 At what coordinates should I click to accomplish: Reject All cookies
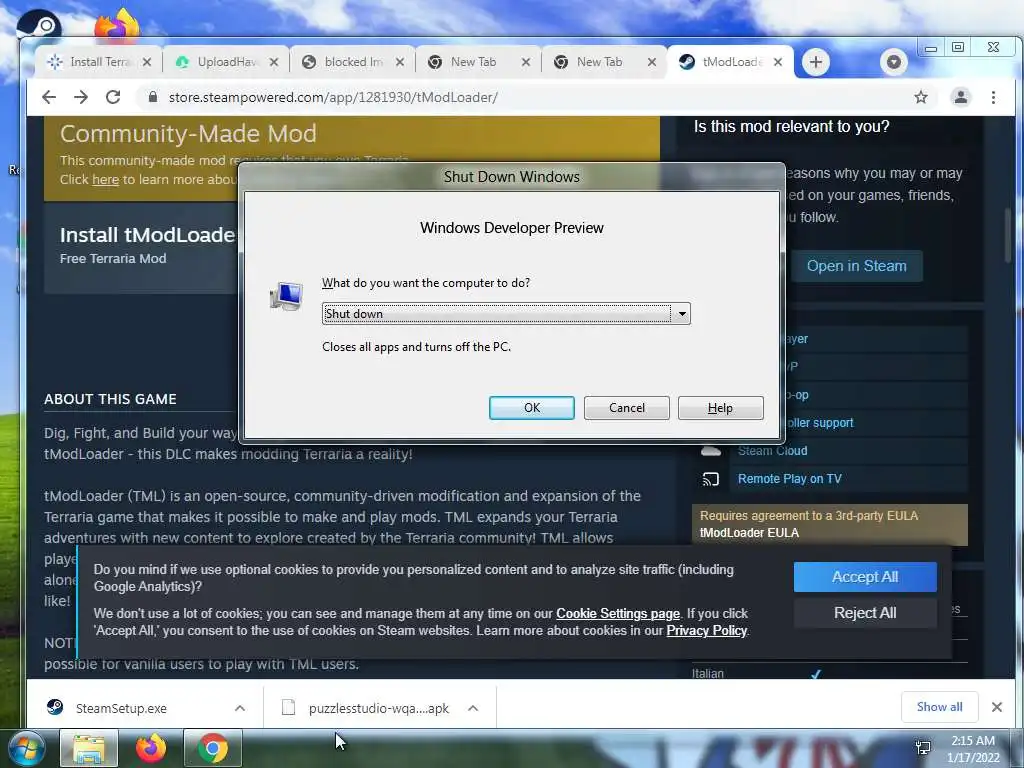coord(865,613)
